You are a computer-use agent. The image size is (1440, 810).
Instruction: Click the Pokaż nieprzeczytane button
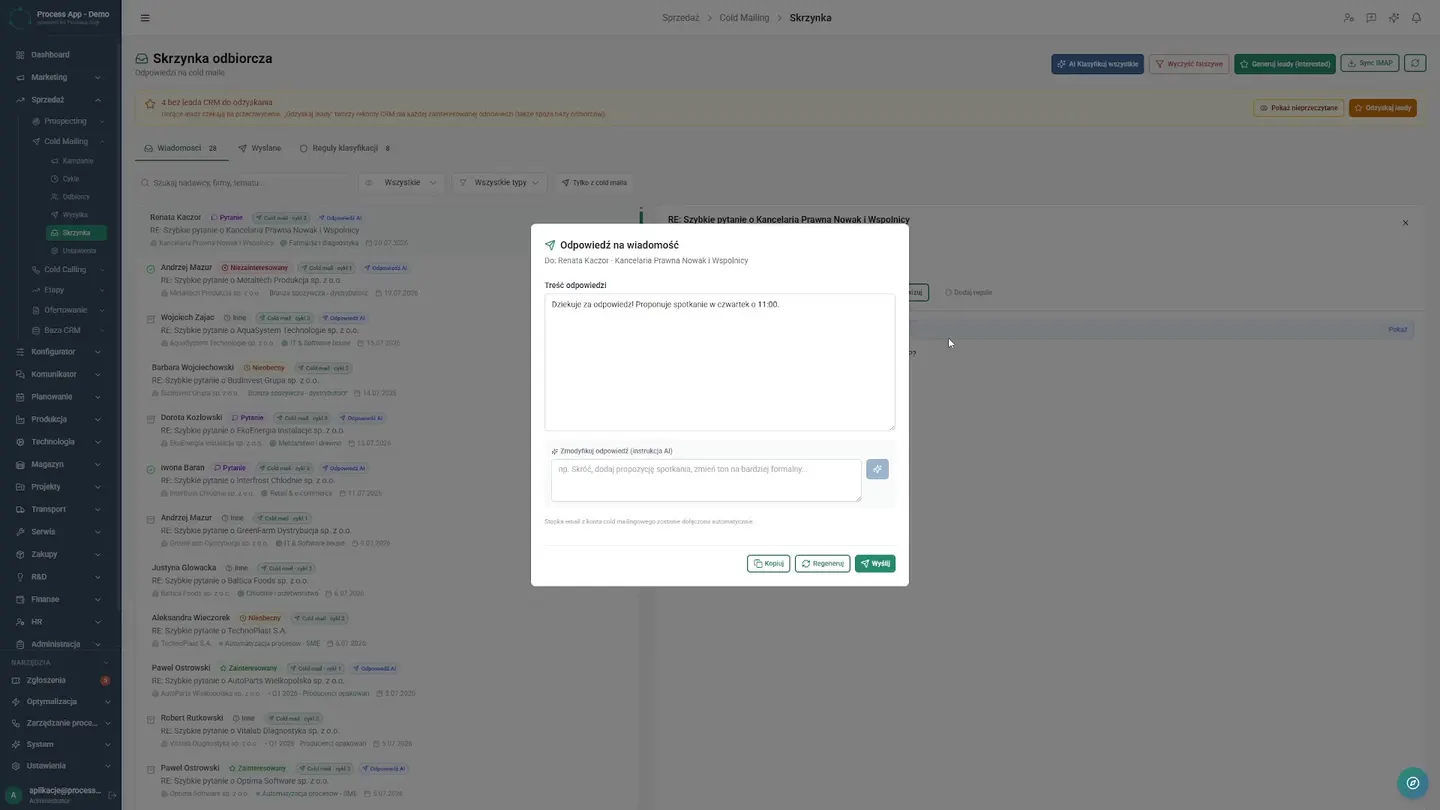[1298, 108]
